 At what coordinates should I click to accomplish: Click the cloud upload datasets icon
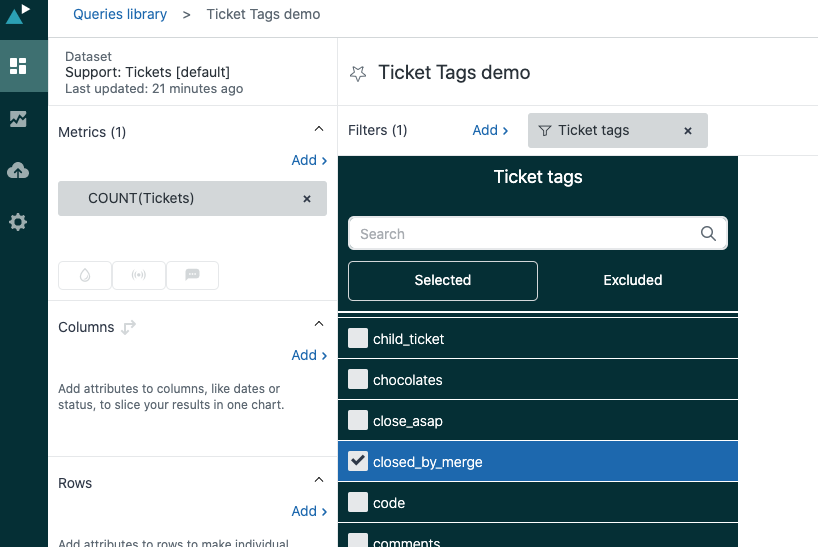[x=18, y=171]
